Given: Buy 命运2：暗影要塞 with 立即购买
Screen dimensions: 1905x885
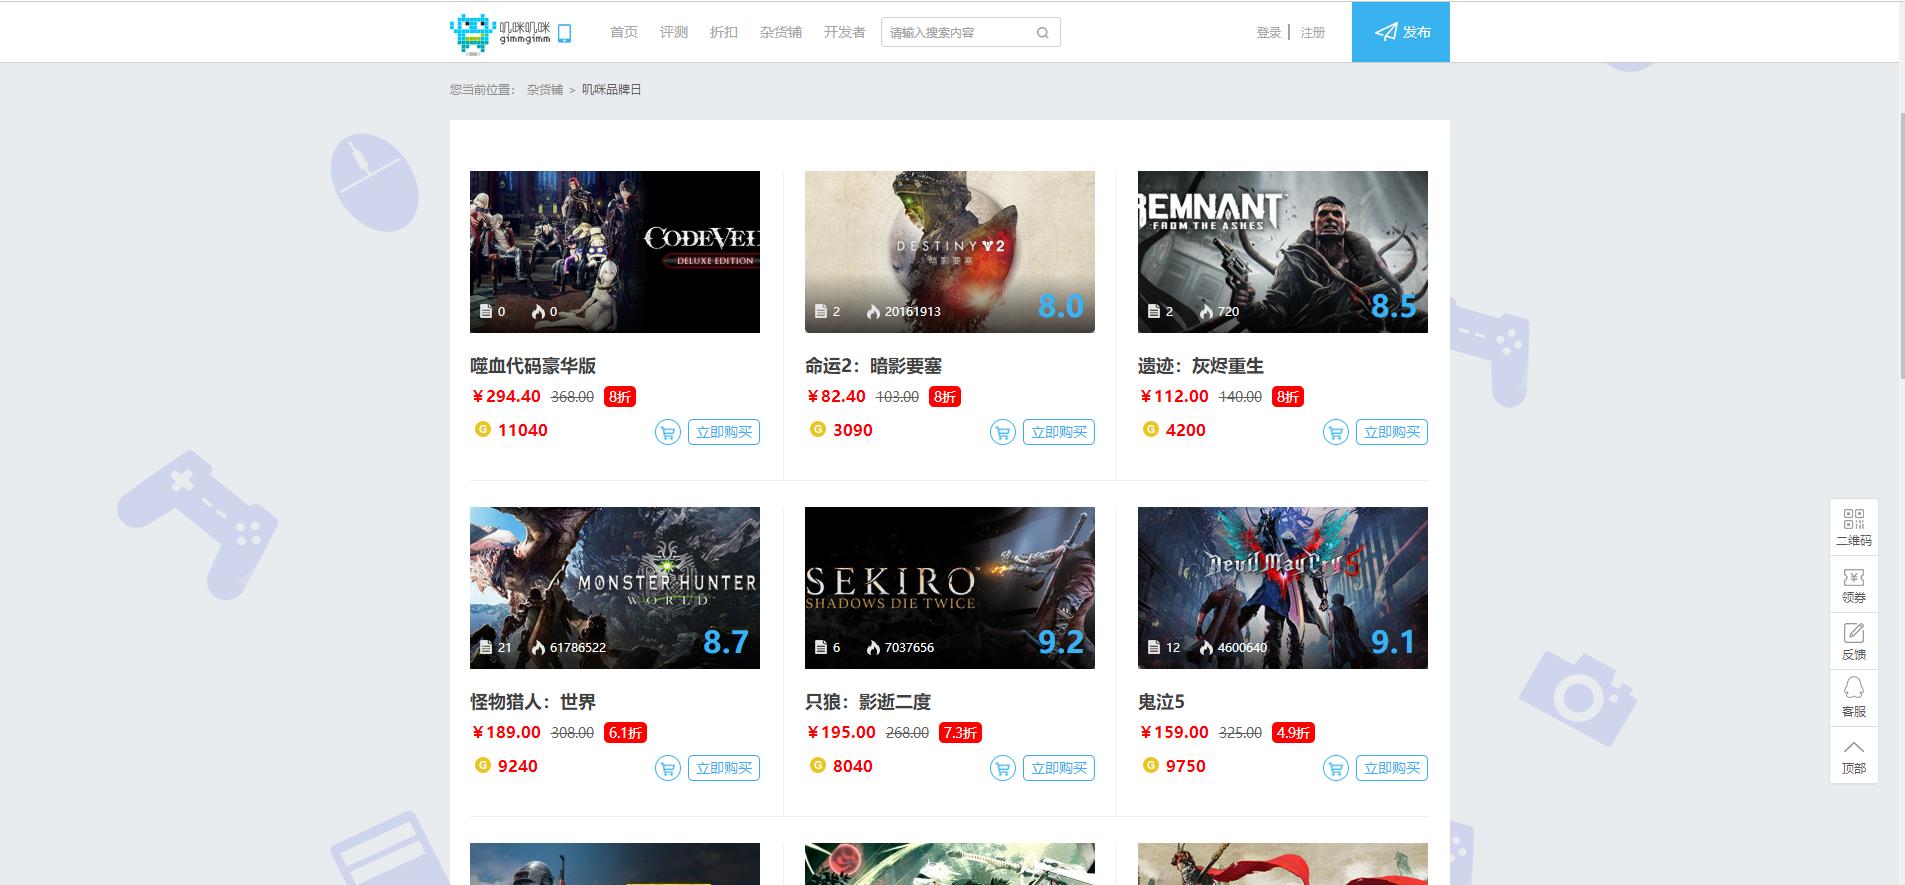Looking at the screenshot, I should click(x=1059, y=432).
